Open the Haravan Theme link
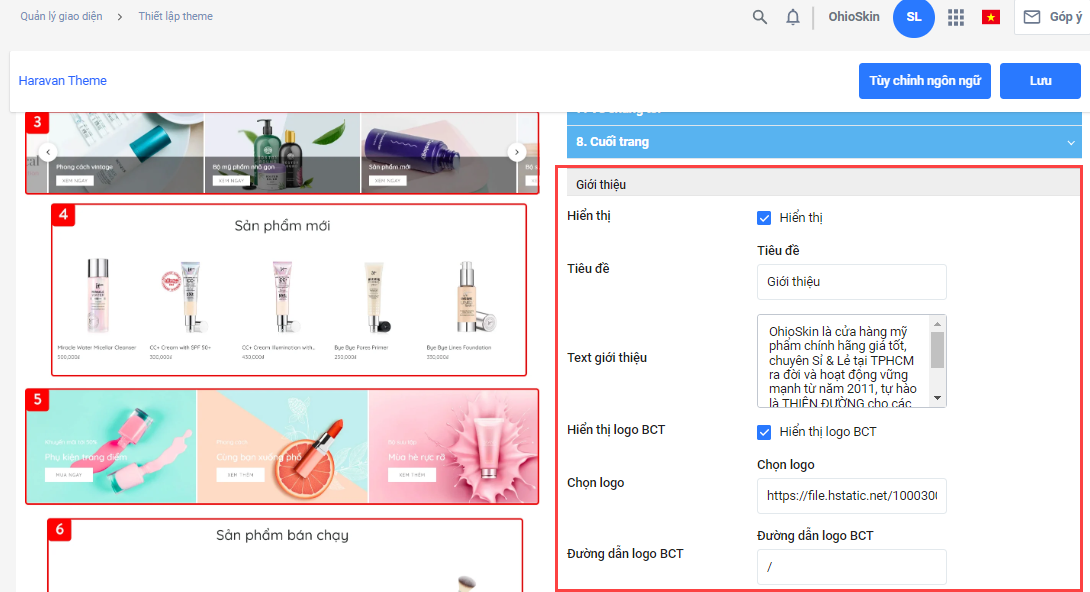 coord(62,81)
